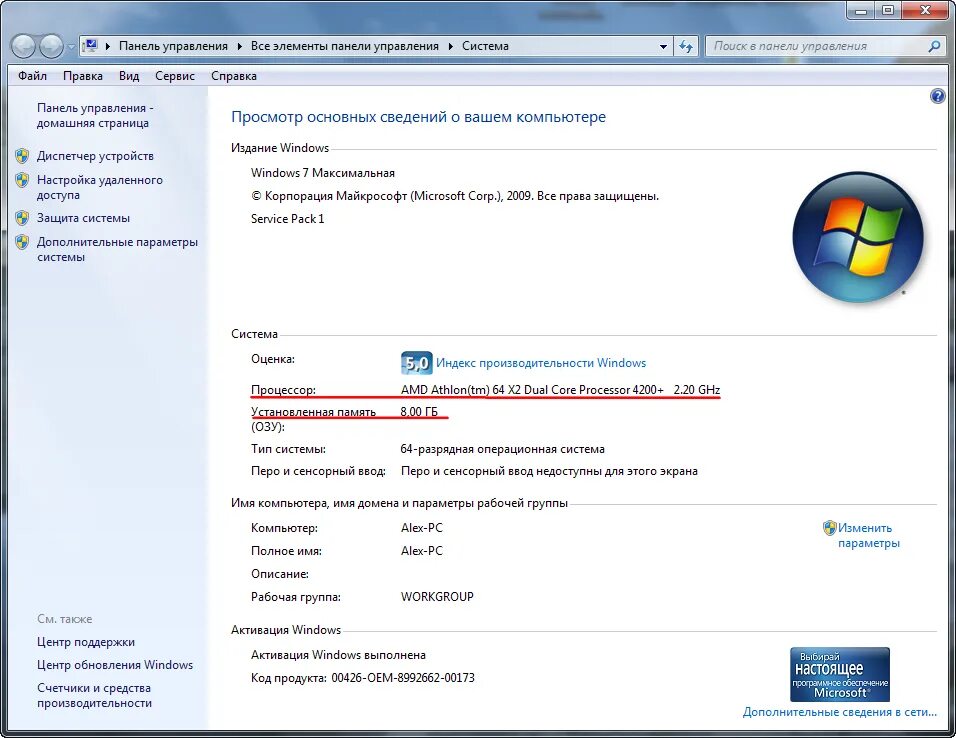
Task: Click the magnifier search icon
Action: [933, 46]
